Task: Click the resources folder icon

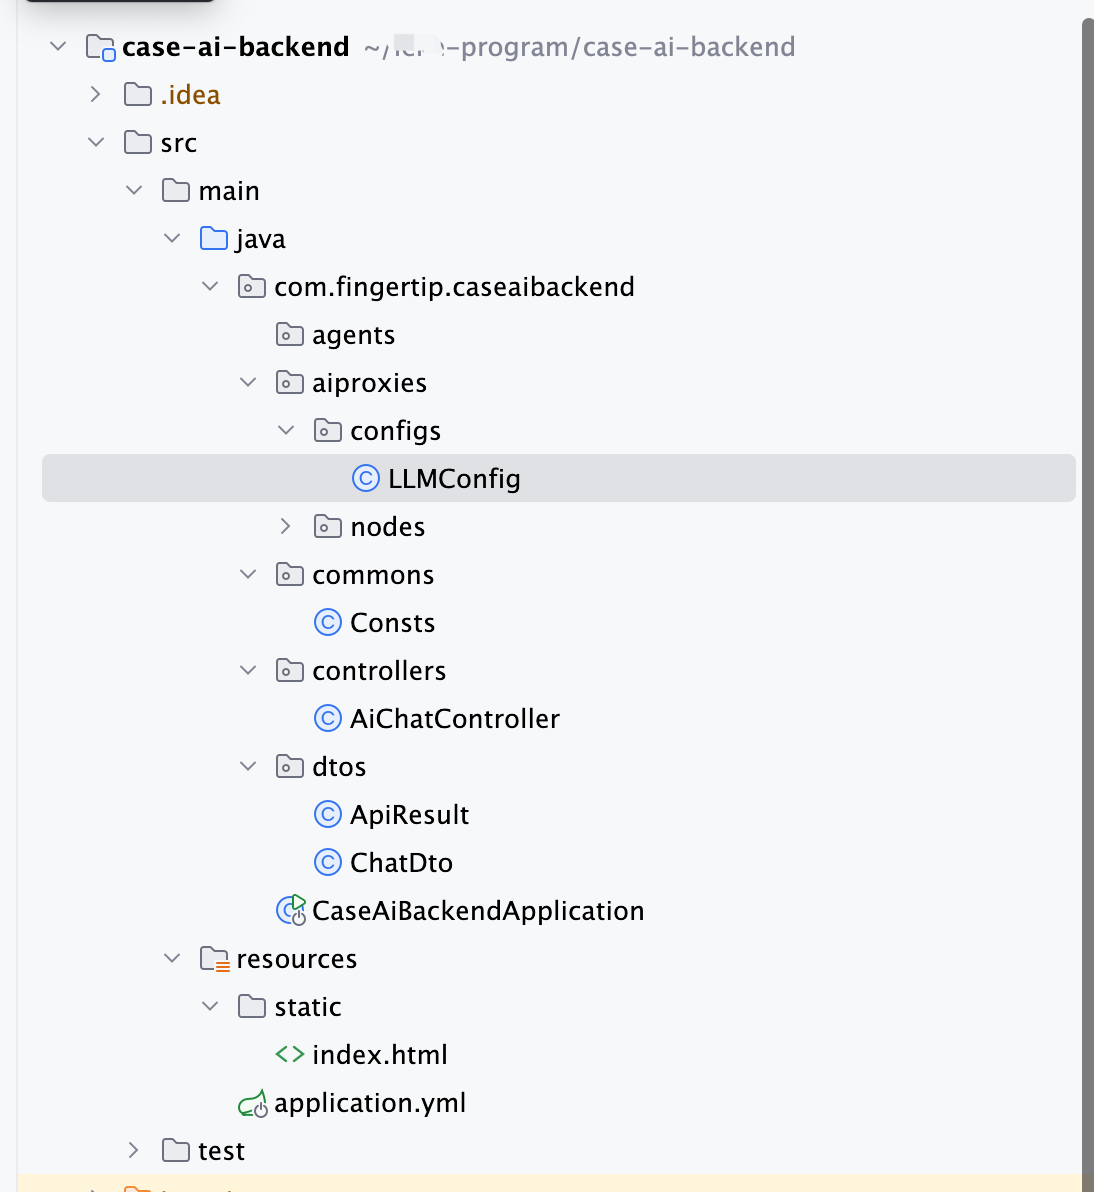Action: (214, 959)
